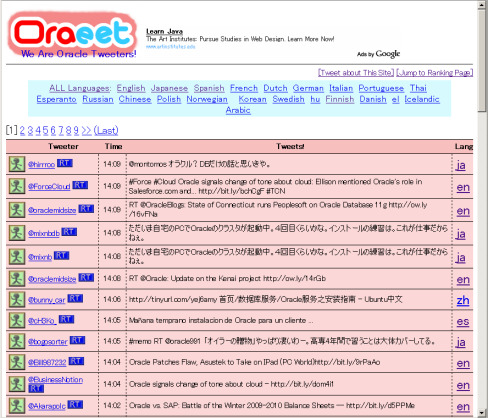Screen dimensions: 488x418
Task: Filter tweets by Japanese
Action: pyautogui.click(x=169, y=88)
